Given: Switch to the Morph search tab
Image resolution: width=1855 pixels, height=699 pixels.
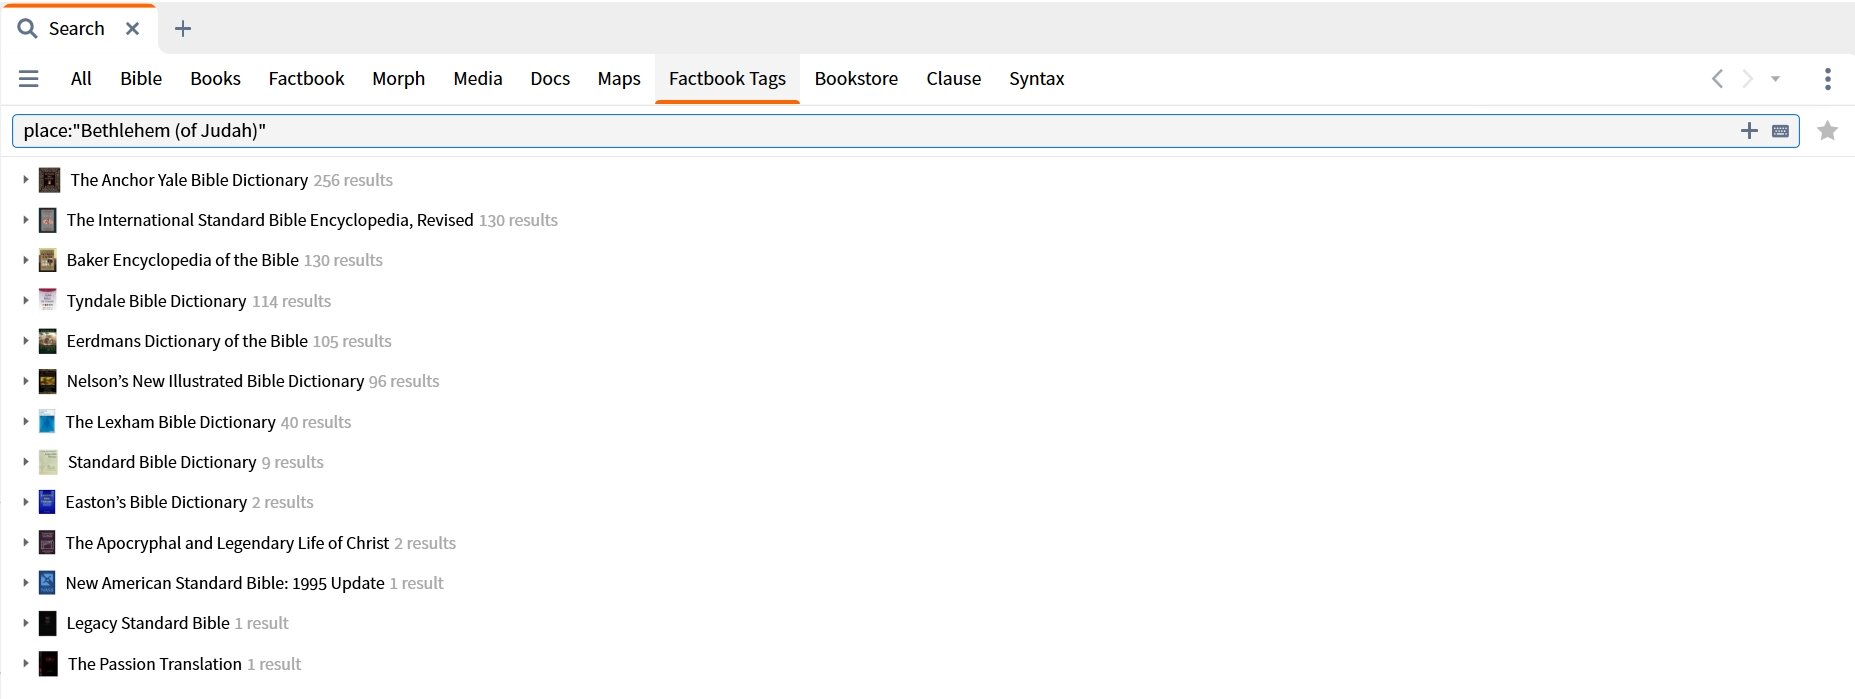Looking at the screenshot, I should 398,78.
